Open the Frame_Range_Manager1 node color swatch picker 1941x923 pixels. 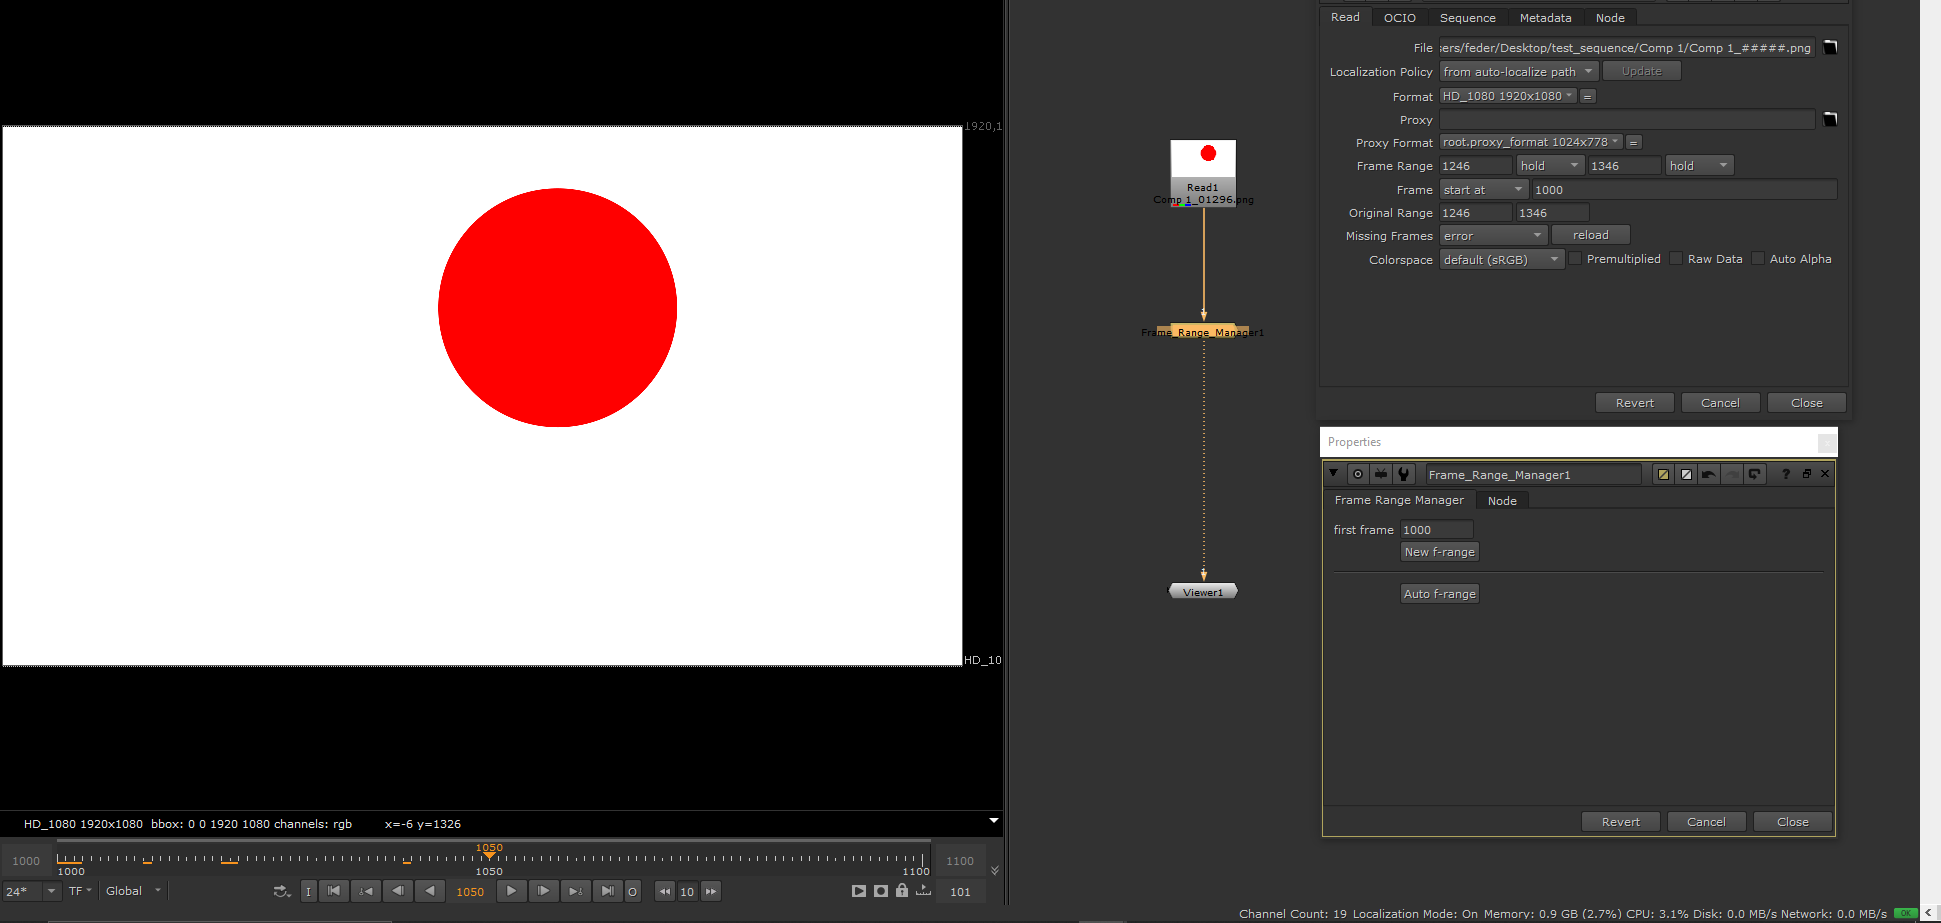point(1663,473)
